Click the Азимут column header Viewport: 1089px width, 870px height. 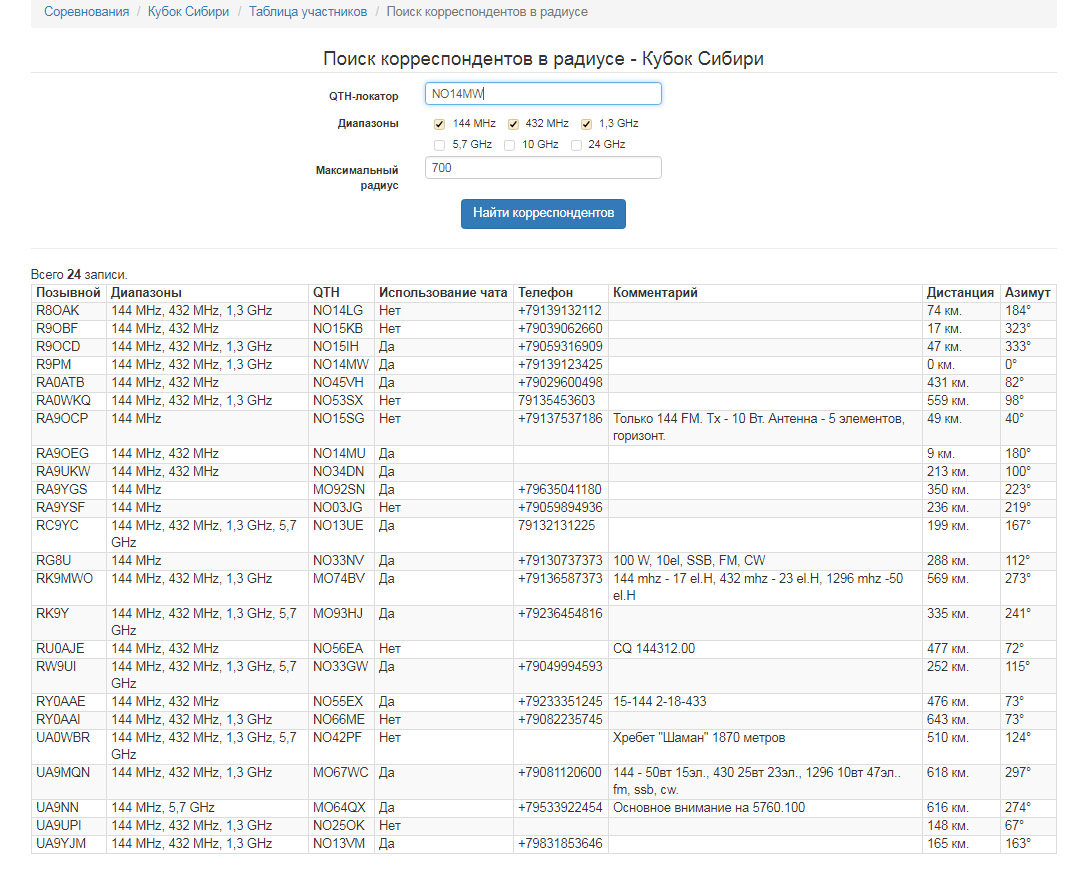pyautogui.click(x=1027, y=293)
